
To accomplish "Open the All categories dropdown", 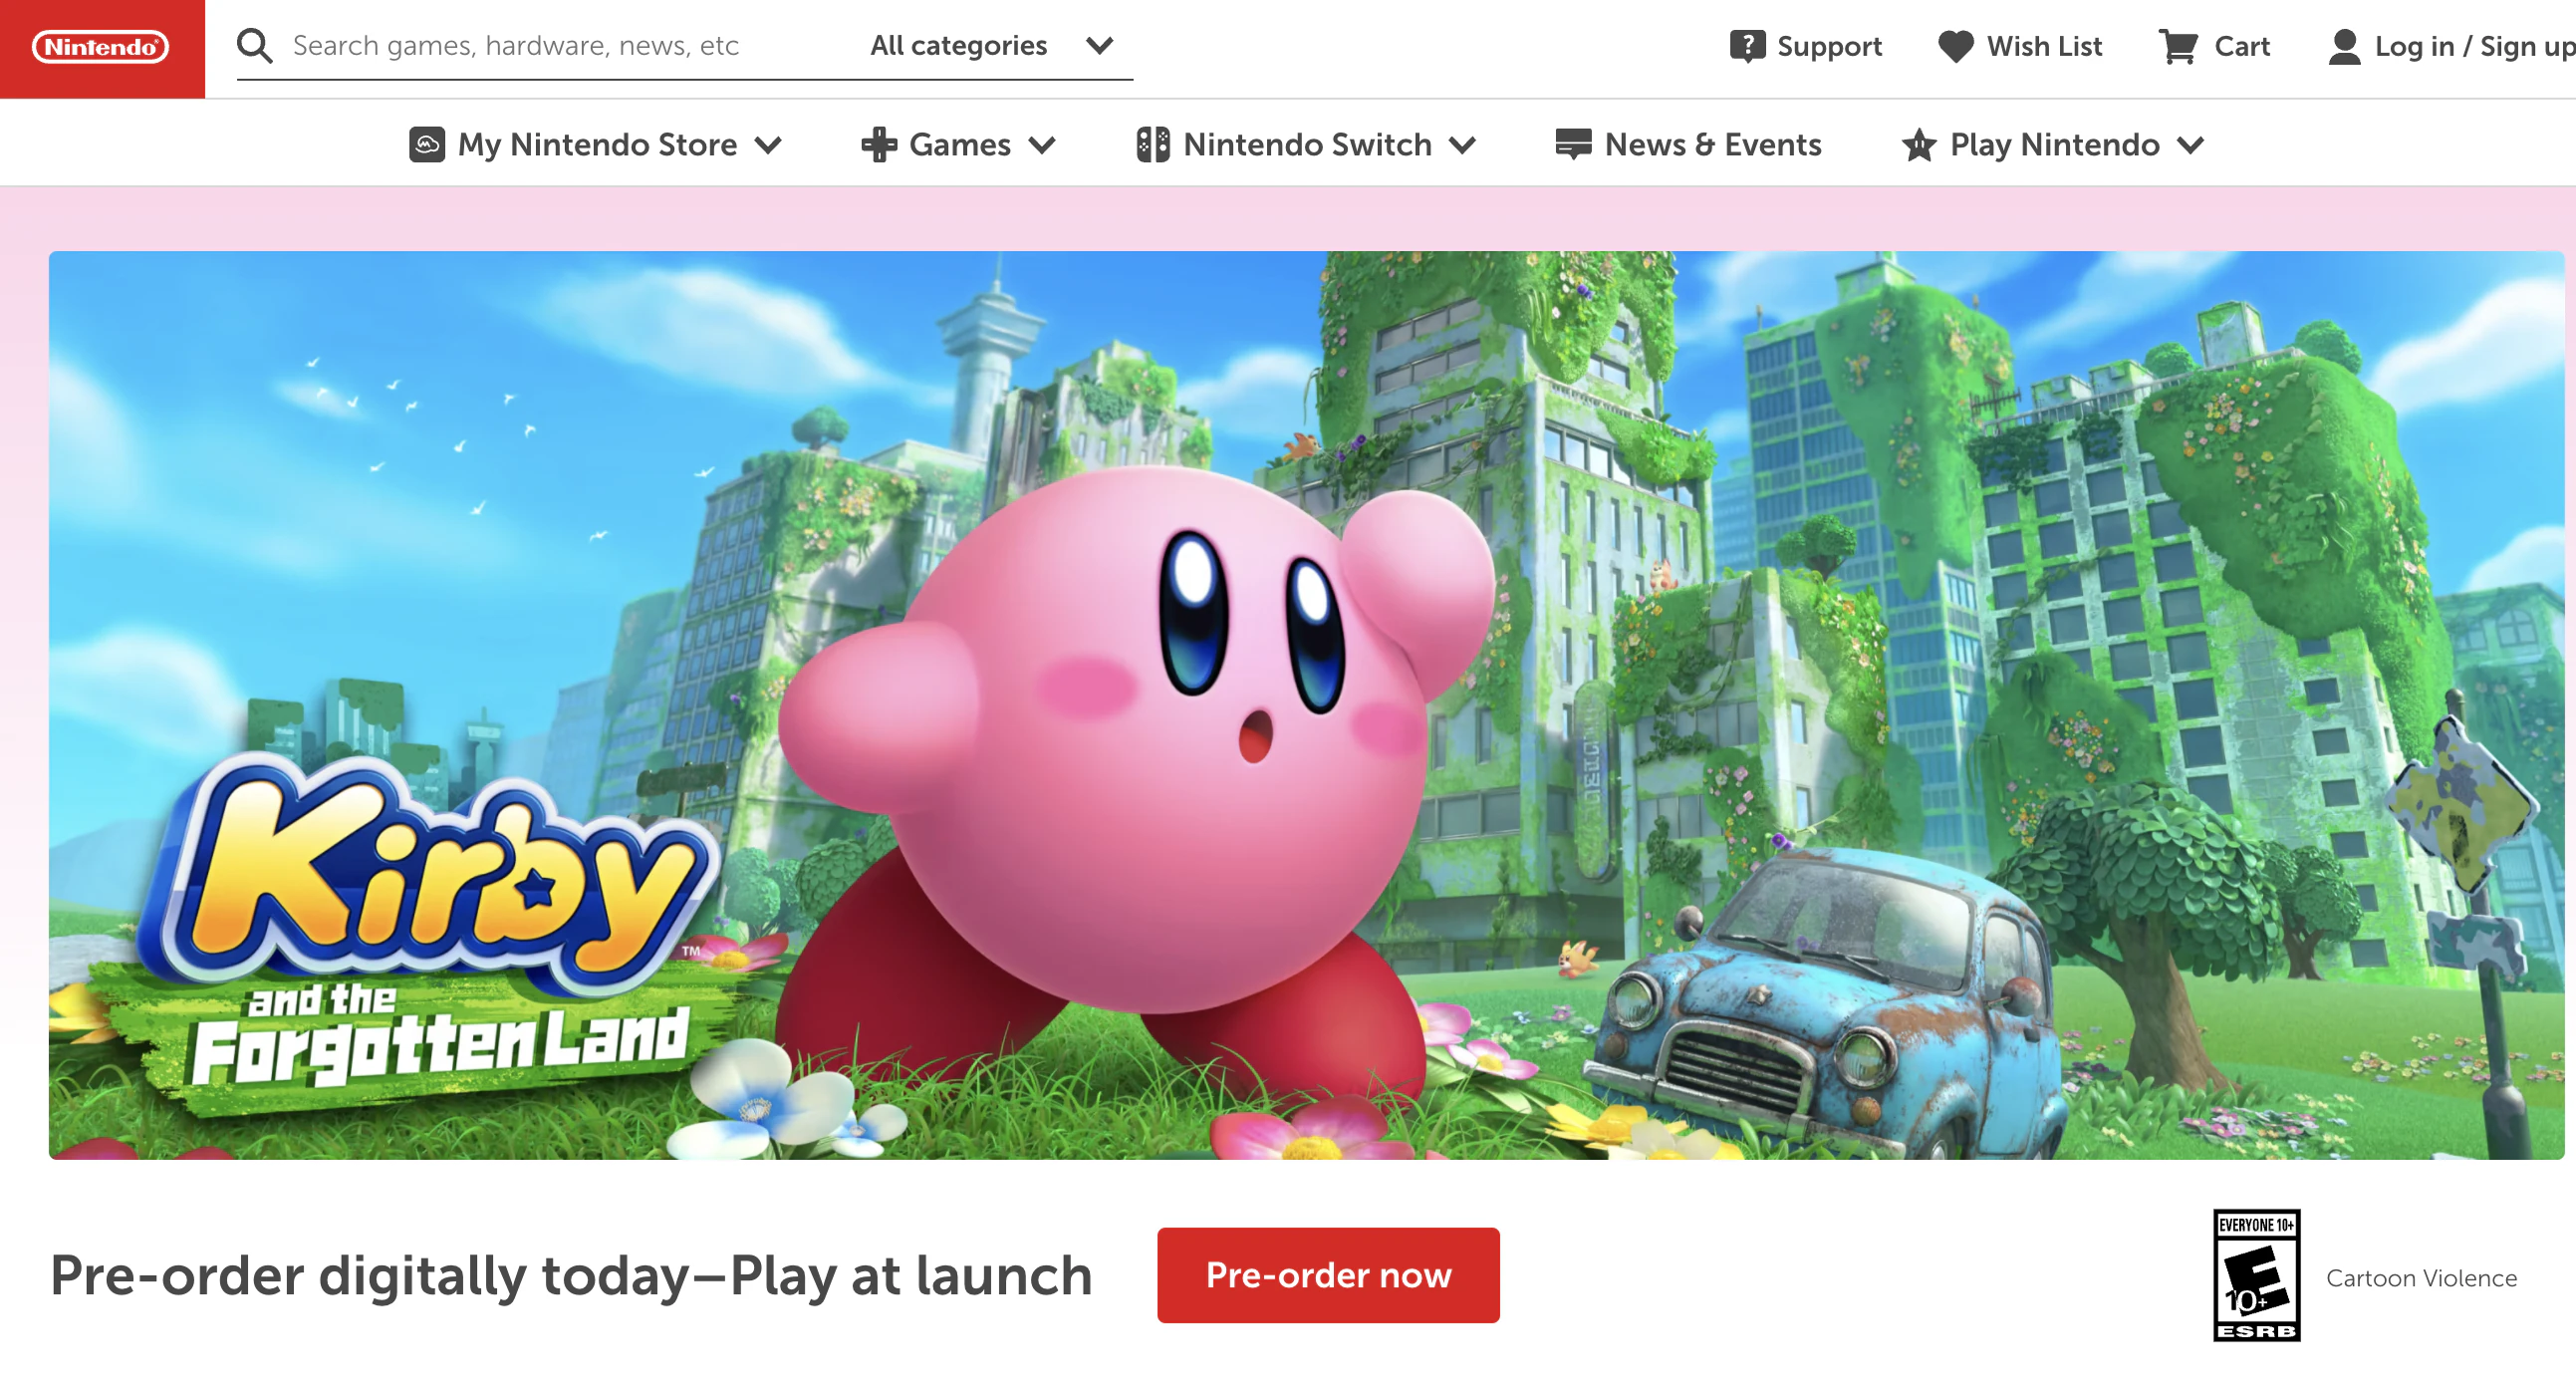I will (x=992, y=46).
